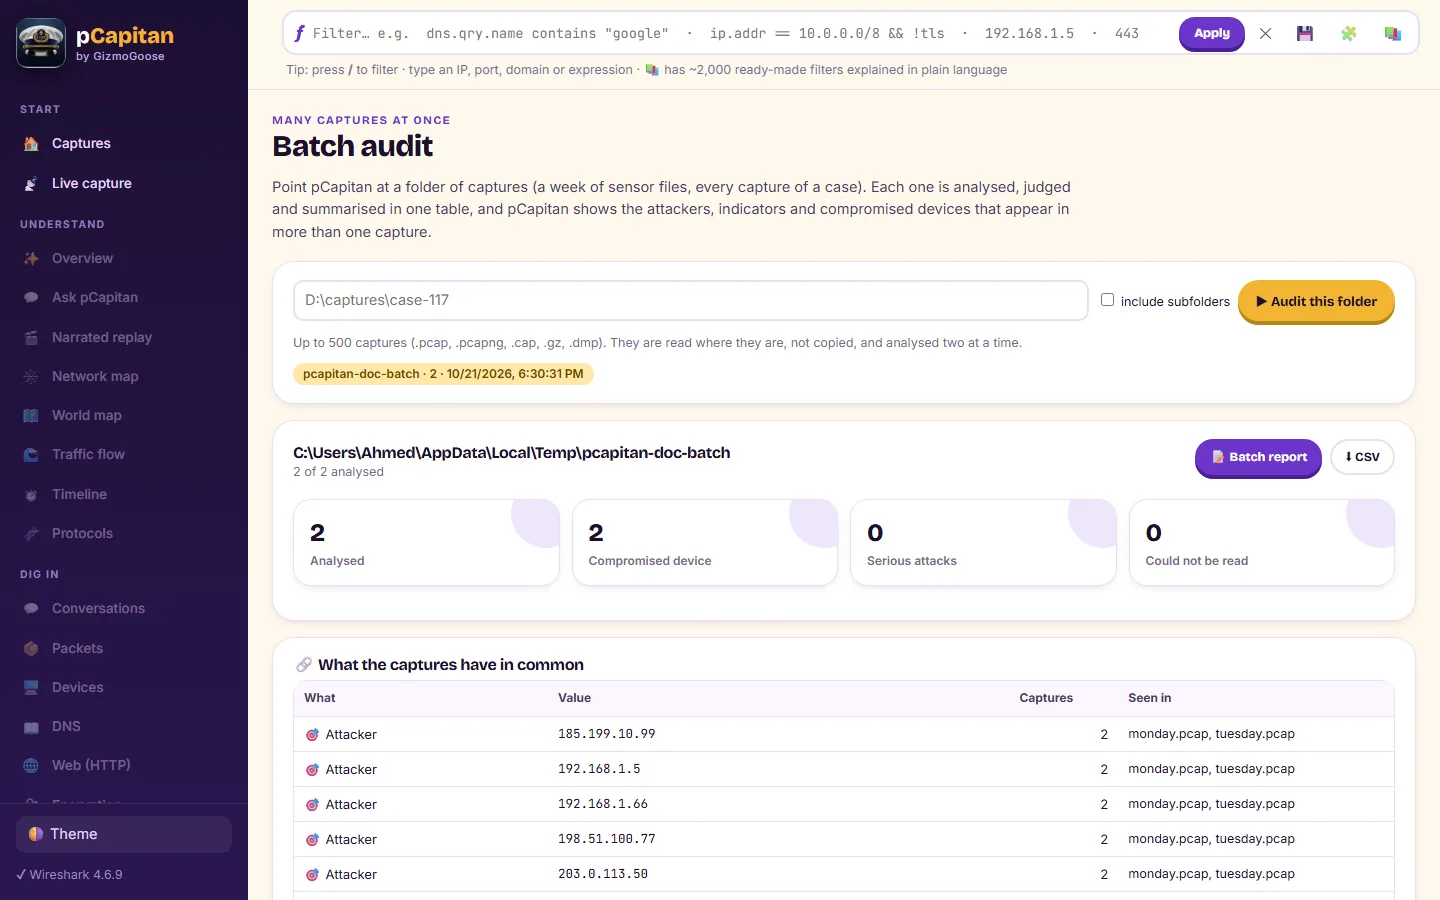Click the Ask pCapitan speech bubble icon
This screenshot has height=900, width=1440.
[31, 298]
